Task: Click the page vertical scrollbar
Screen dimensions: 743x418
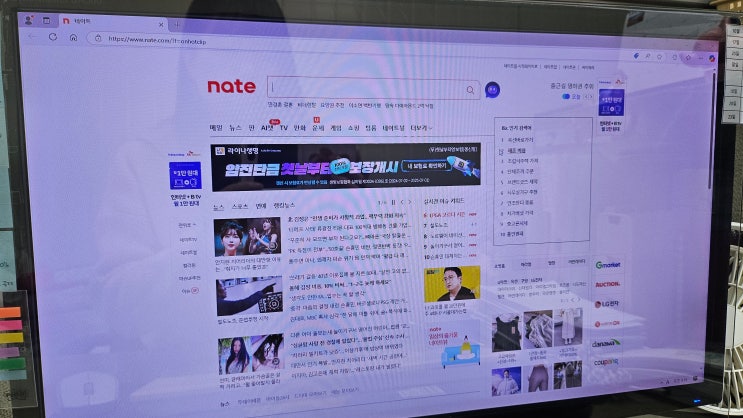Action: coord(713,130)
